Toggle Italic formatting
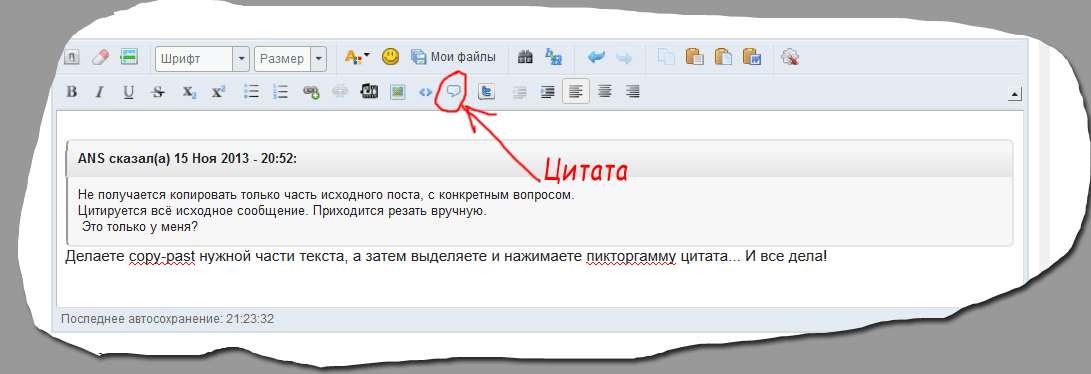1091x374 pixels. pyautogui.click(x=99, y=92)
